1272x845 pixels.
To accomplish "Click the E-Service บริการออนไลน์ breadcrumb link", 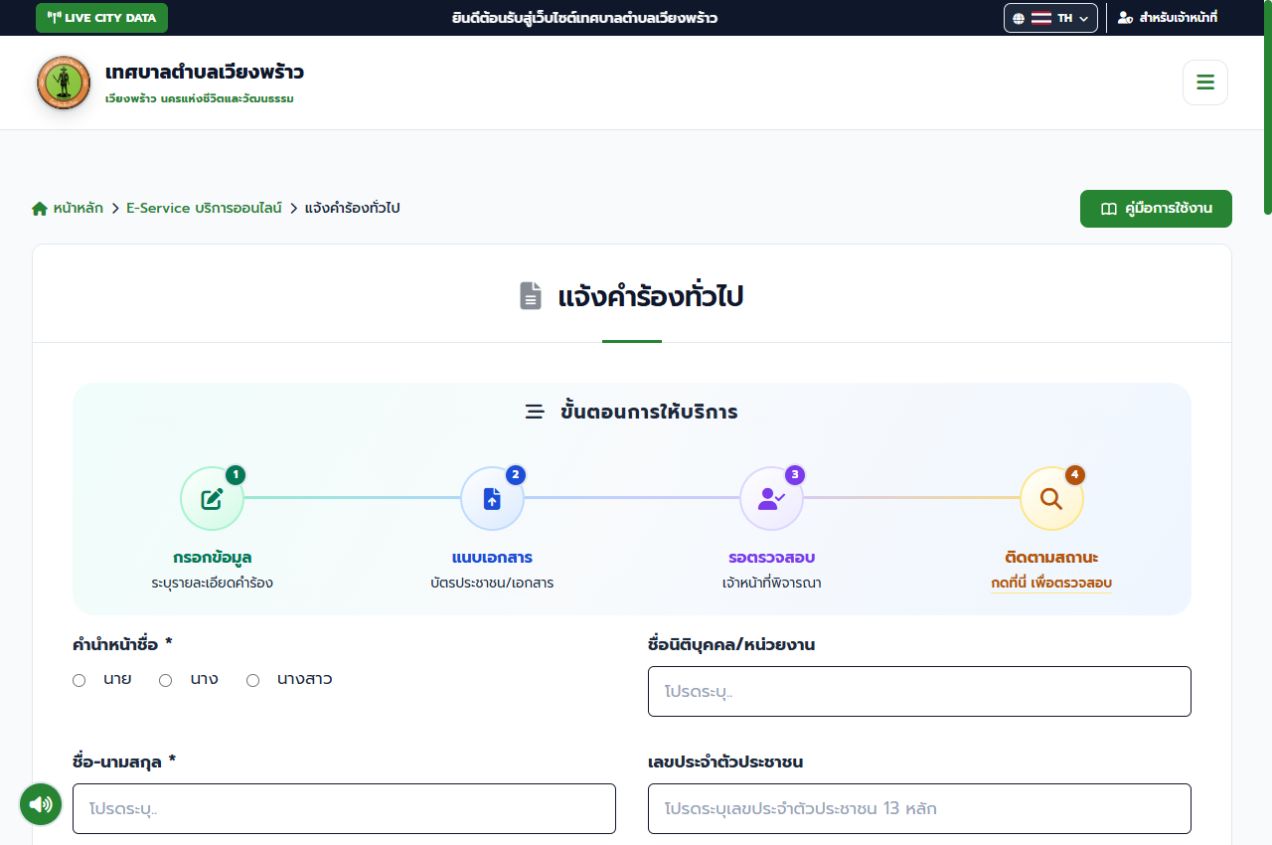I will [204, 208].
